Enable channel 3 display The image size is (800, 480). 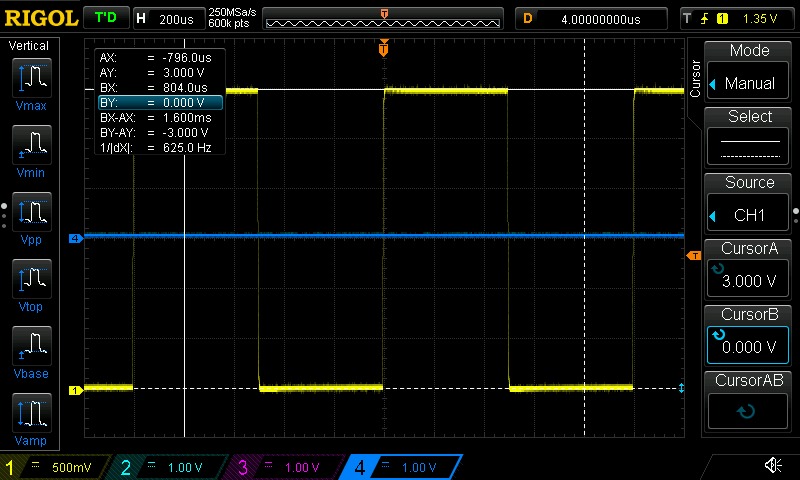coord(287,467)
